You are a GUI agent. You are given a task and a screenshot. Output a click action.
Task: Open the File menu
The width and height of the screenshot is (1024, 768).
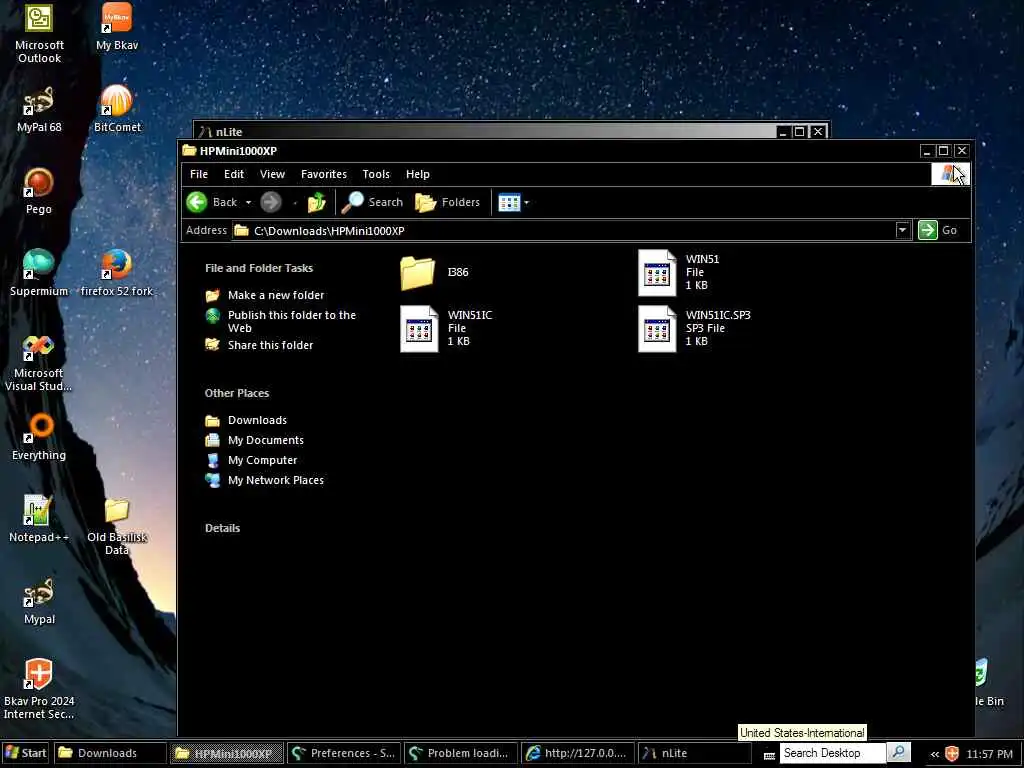tap(199, 174)
